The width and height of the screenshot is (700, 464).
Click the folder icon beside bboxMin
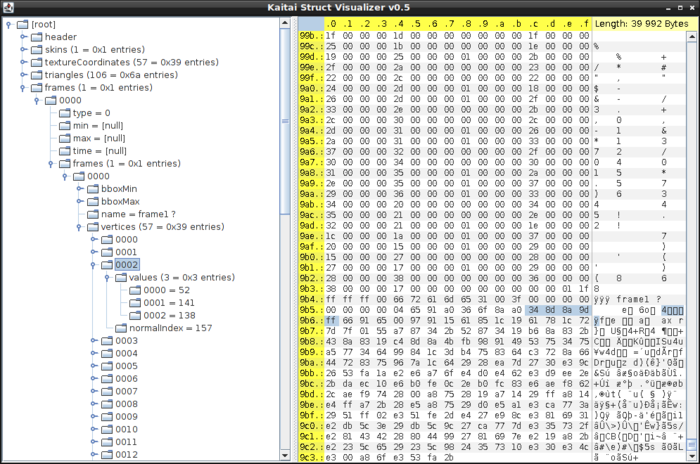91,188
